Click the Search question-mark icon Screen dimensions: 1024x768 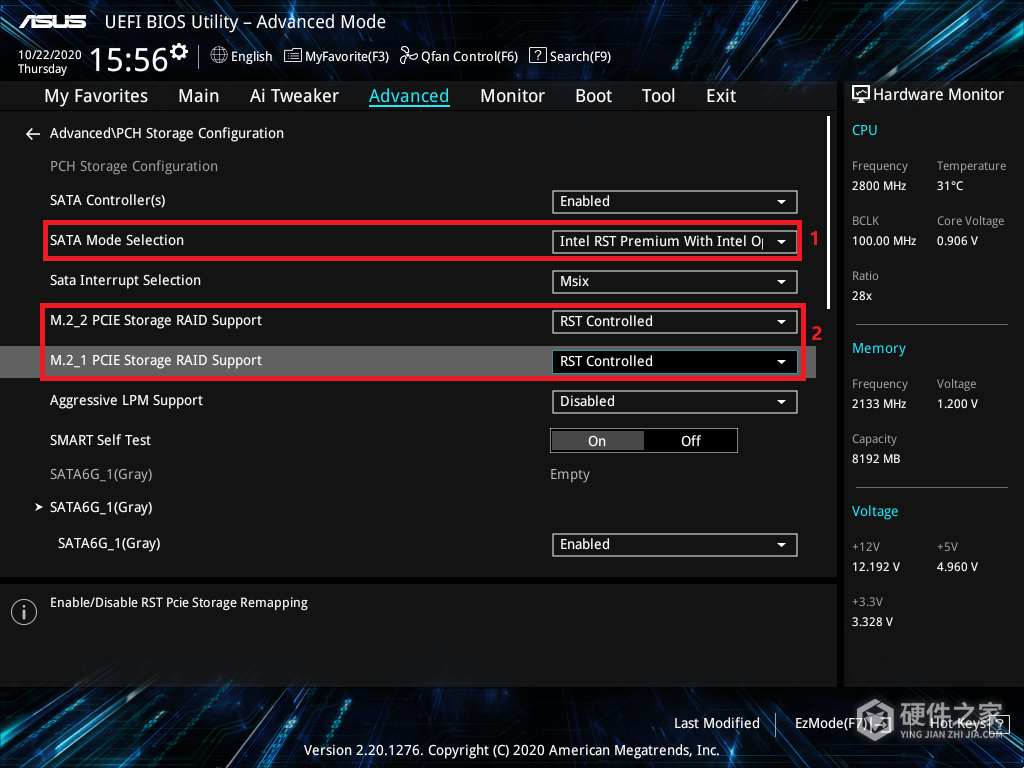(537, 56)
